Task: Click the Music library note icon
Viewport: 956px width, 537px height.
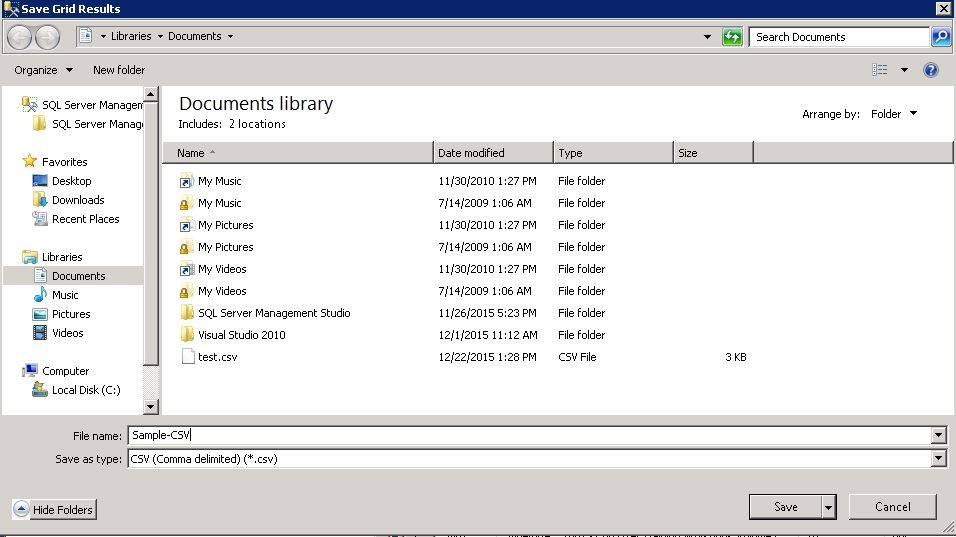Action: pos(40,294)
